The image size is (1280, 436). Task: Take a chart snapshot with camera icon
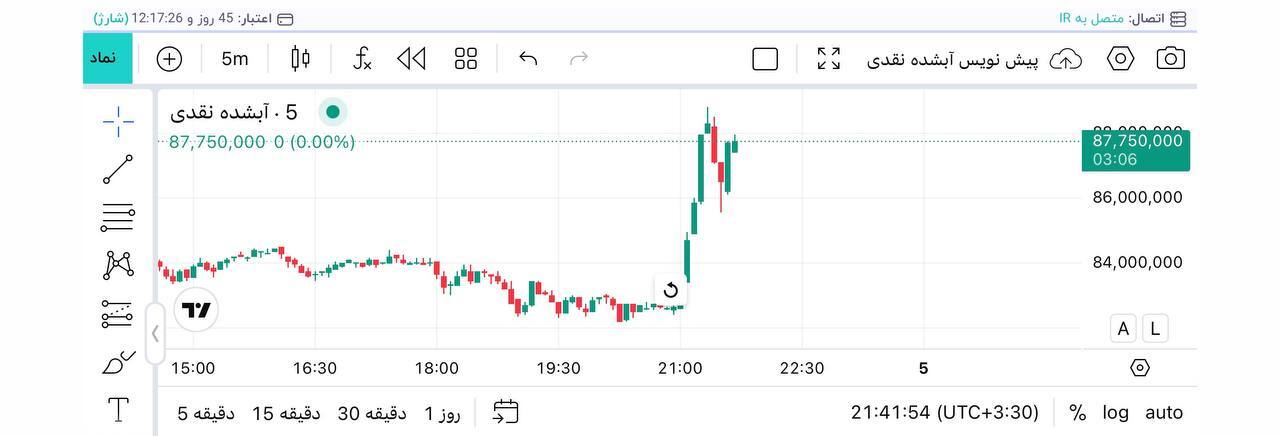[x=1170, y=59]
